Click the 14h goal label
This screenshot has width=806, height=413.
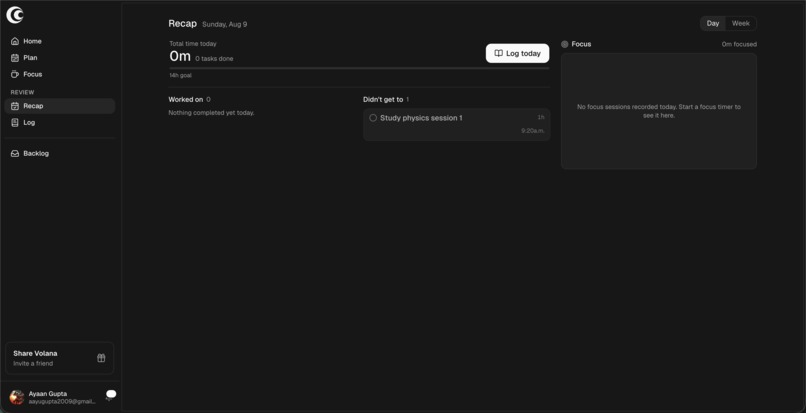180,76
